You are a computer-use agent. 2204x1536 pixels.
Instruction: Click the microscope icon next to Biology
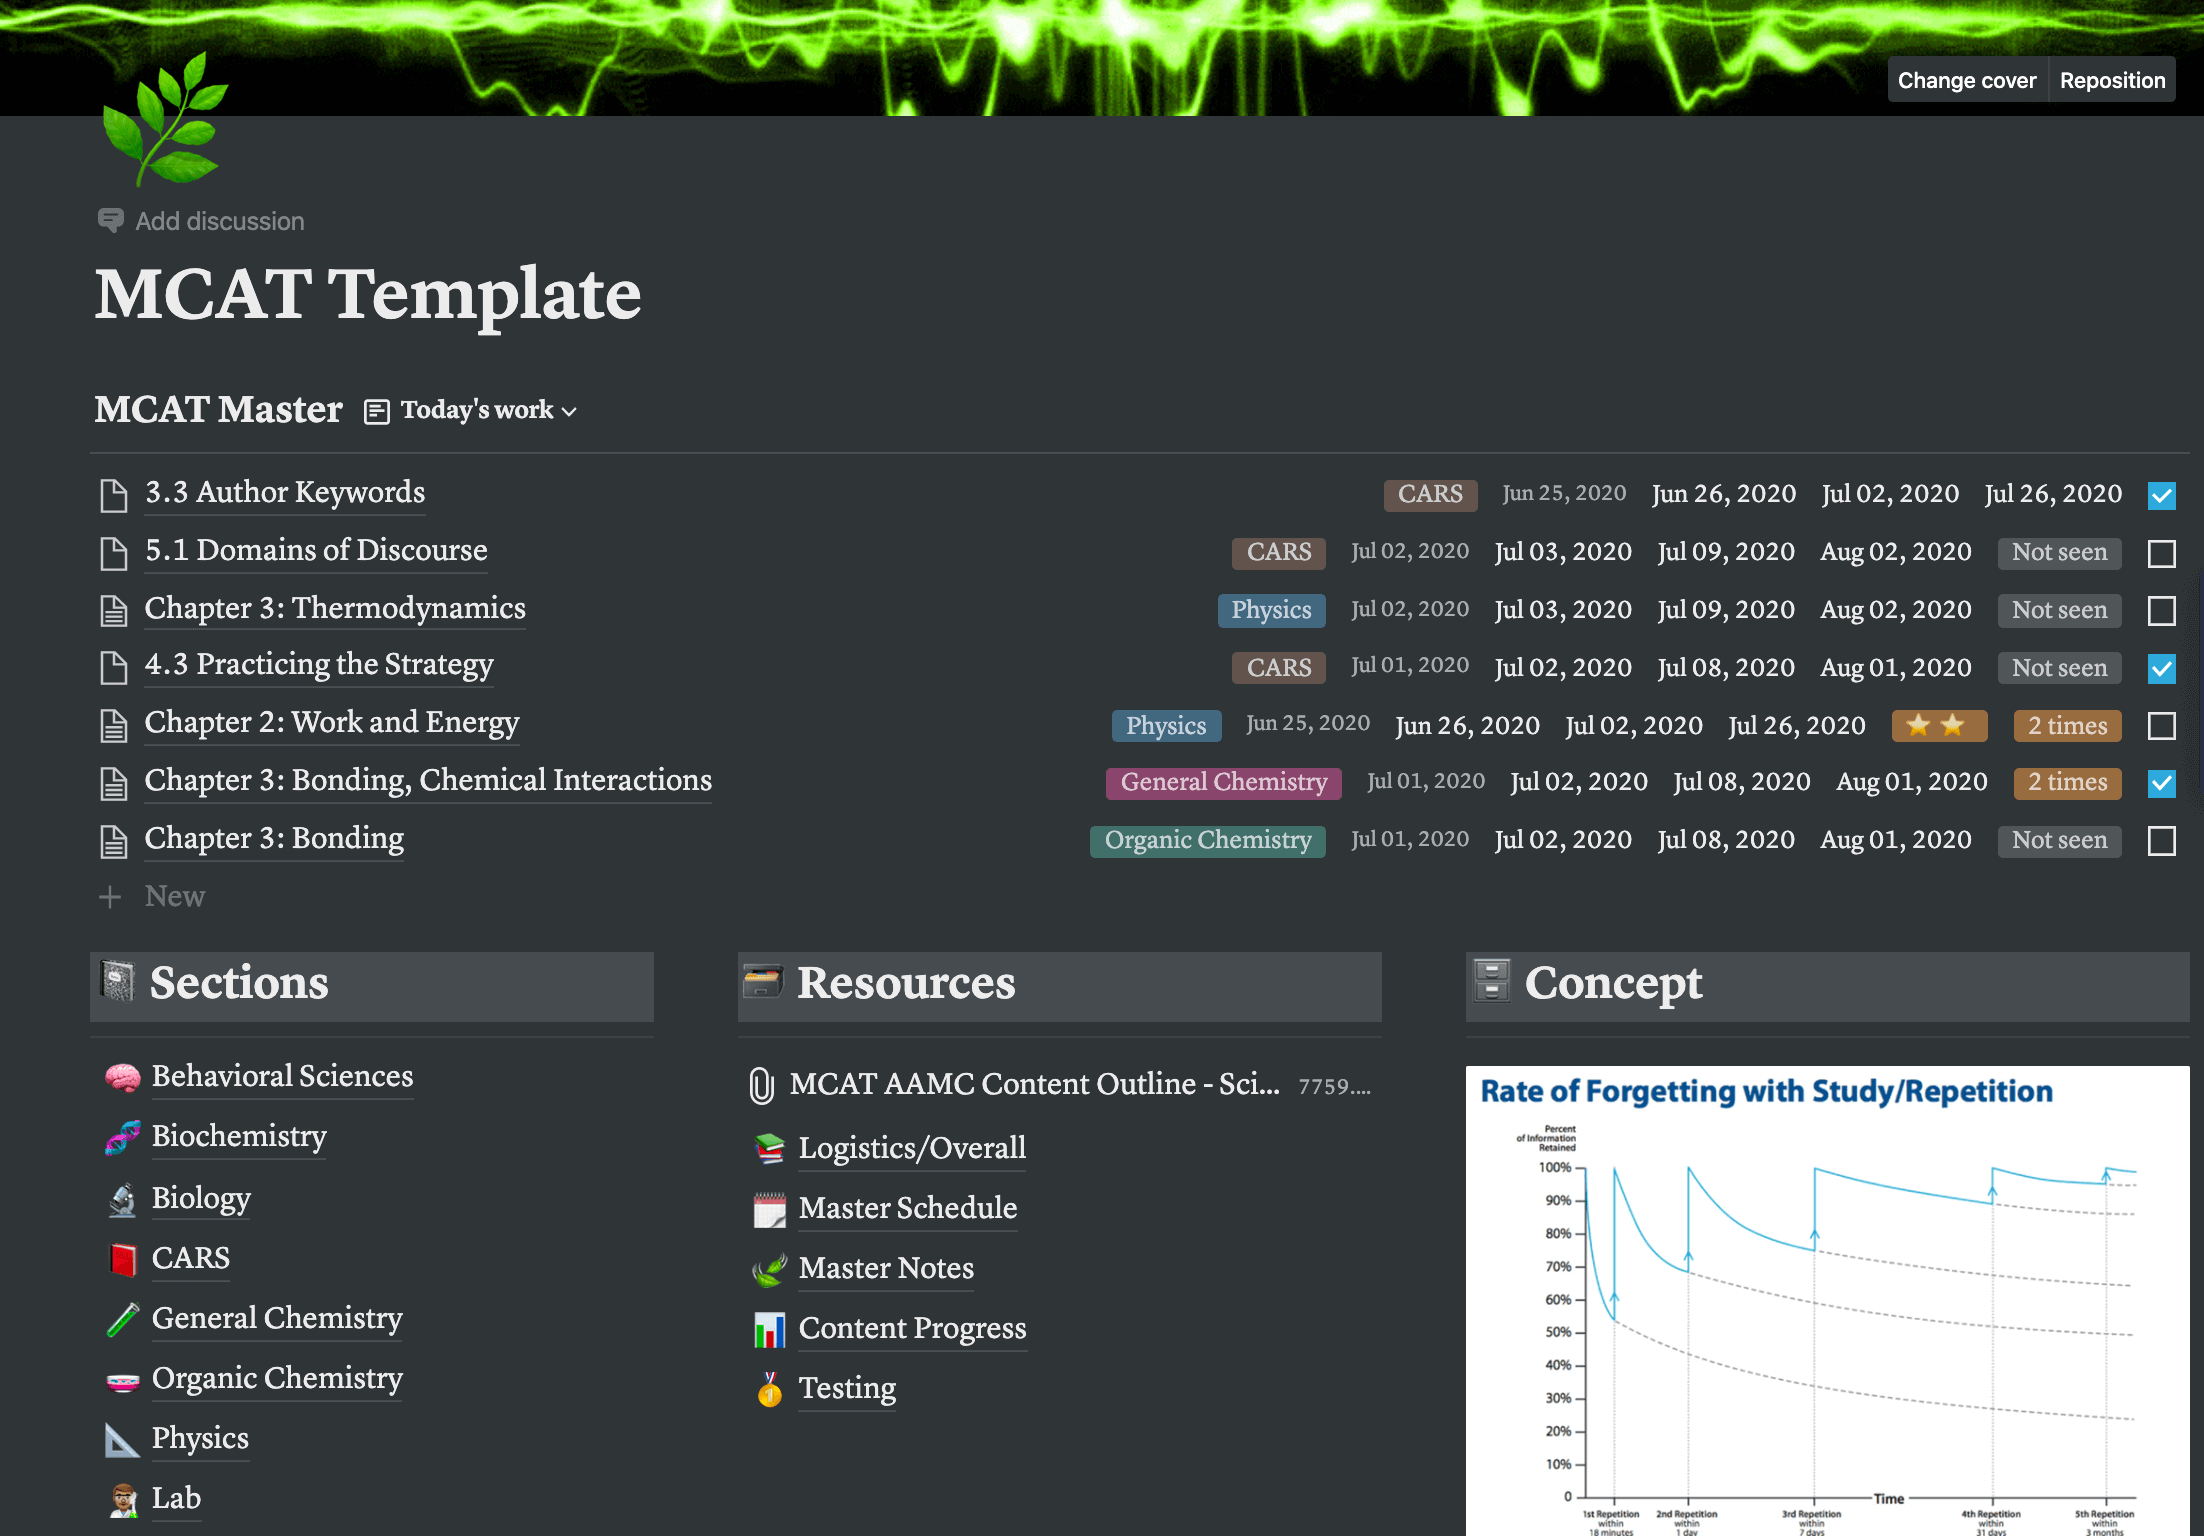[122, 1199]
